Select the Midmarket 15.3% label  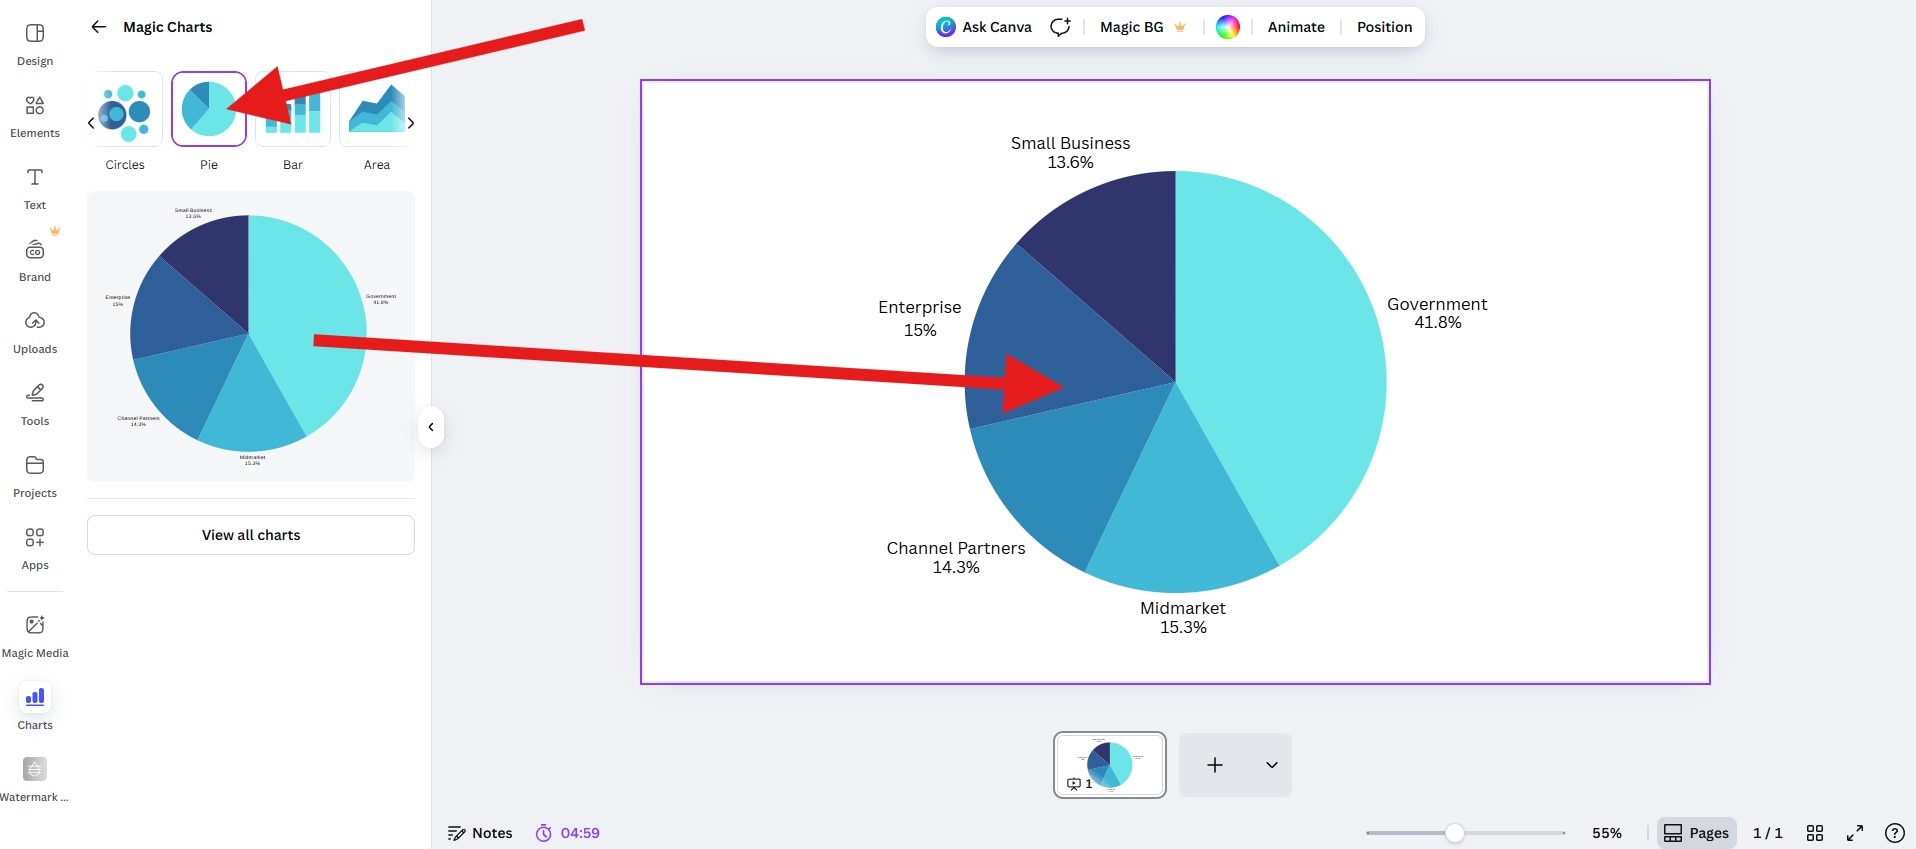click(1183, 618)
